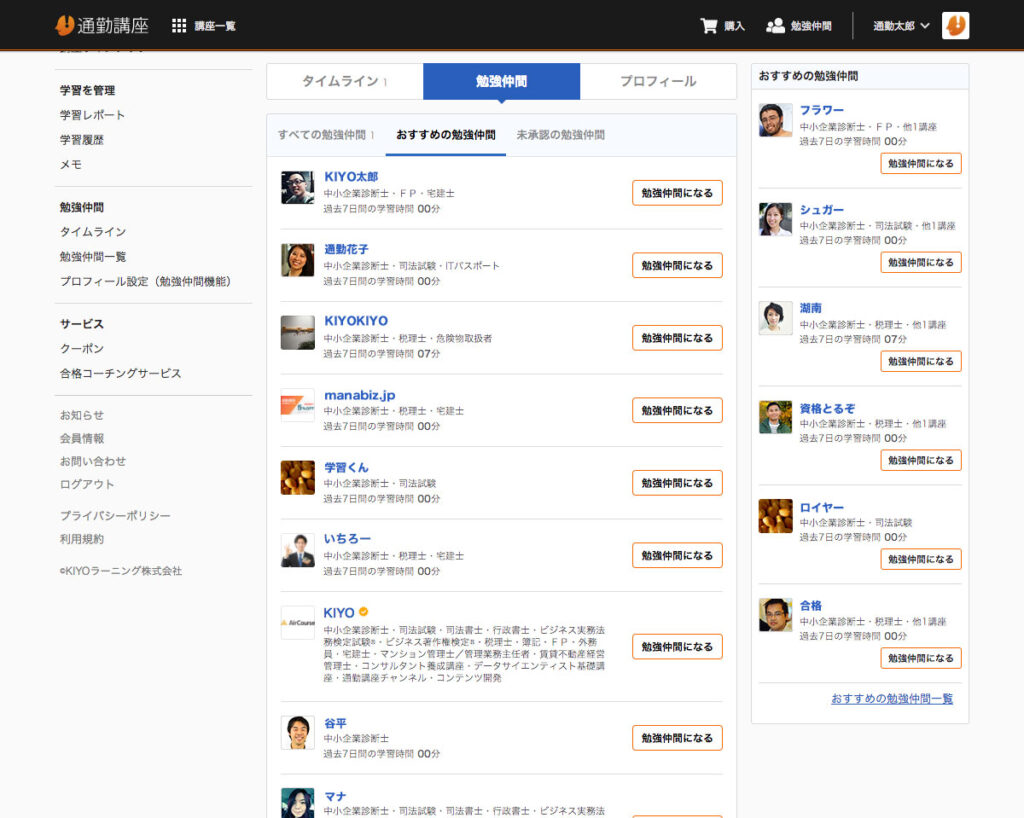Screen dimensions: 1024x818
Task: Click the 勉強仲間 people icon in header
Action: point(775,26)
